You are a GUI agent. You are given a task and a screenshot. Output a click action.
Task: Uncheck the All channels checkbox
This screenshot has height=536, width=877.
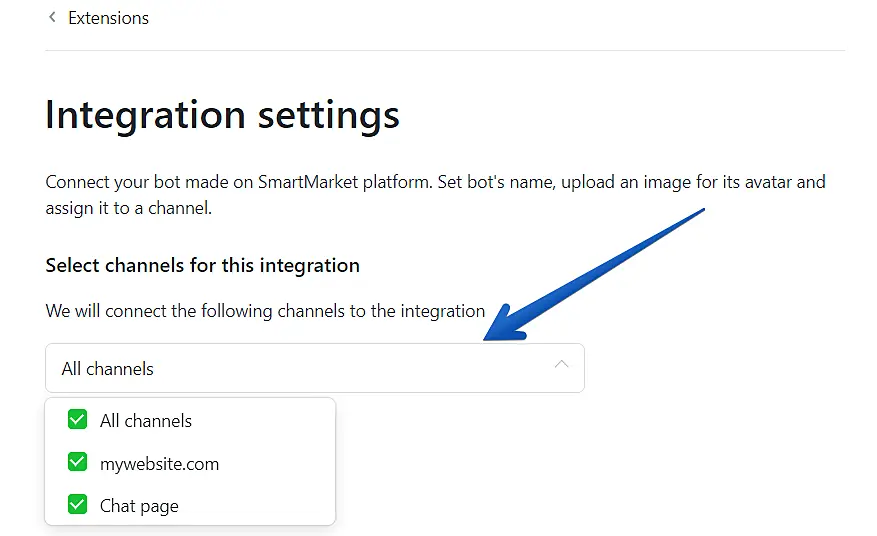point(77,420)
